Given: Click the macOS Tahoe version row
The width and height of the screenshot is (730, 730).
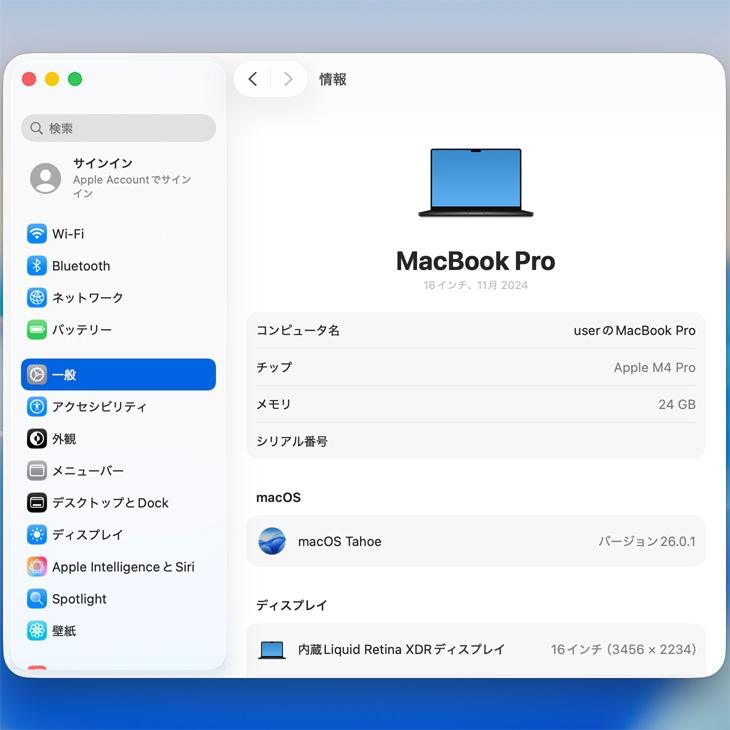Looking at the screenshot, I should tap(476, 542).
